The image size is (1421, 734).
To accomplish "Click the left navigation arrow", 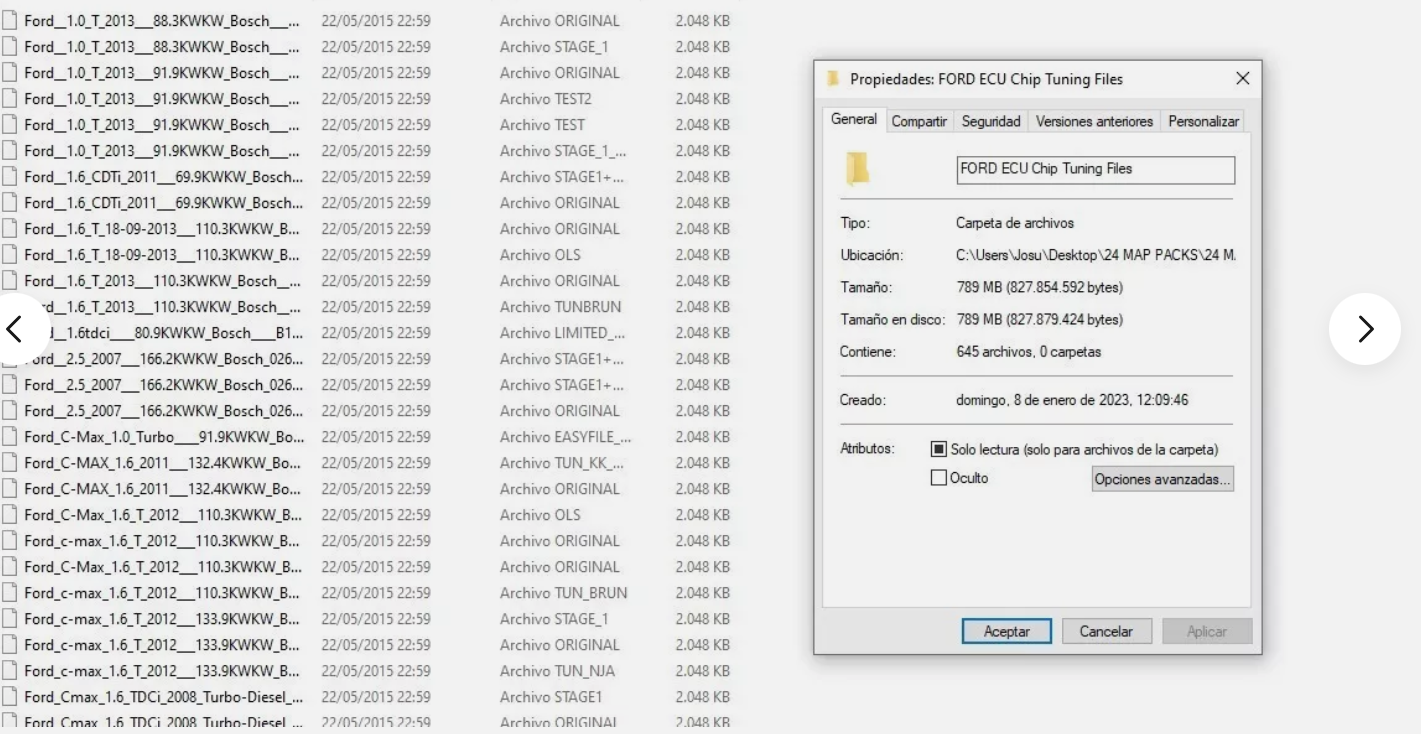I will [14, 328].
